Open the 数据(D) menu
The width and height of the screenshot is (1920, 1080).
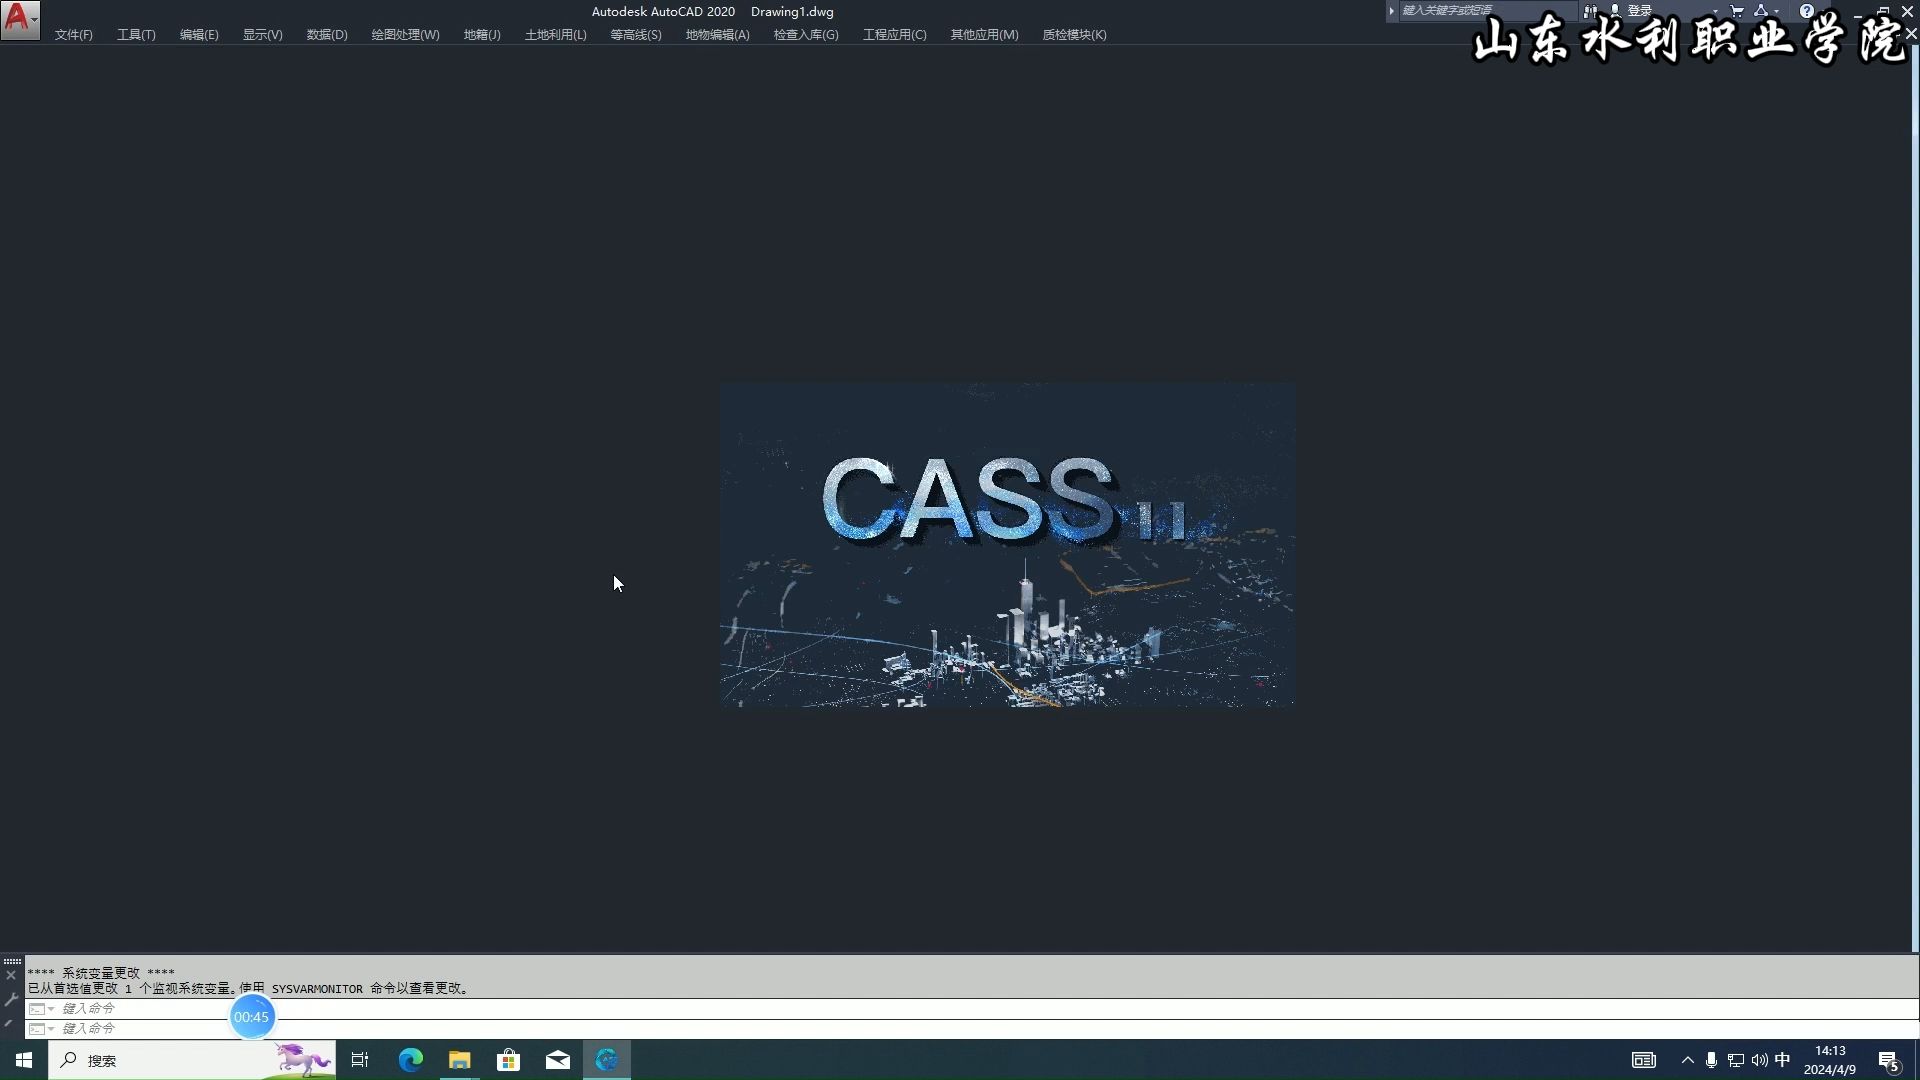(x=327, y=35)
